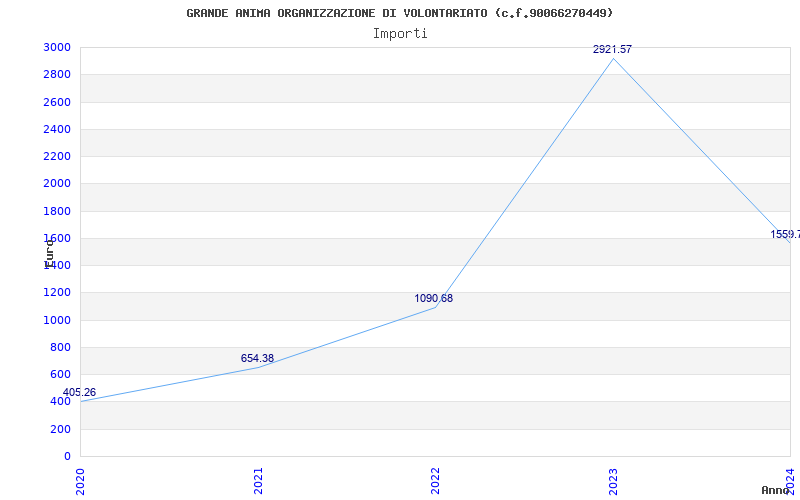Click the 2921.57 data label
Viewport: 800px width, 500px height.
tap(612, 49)
